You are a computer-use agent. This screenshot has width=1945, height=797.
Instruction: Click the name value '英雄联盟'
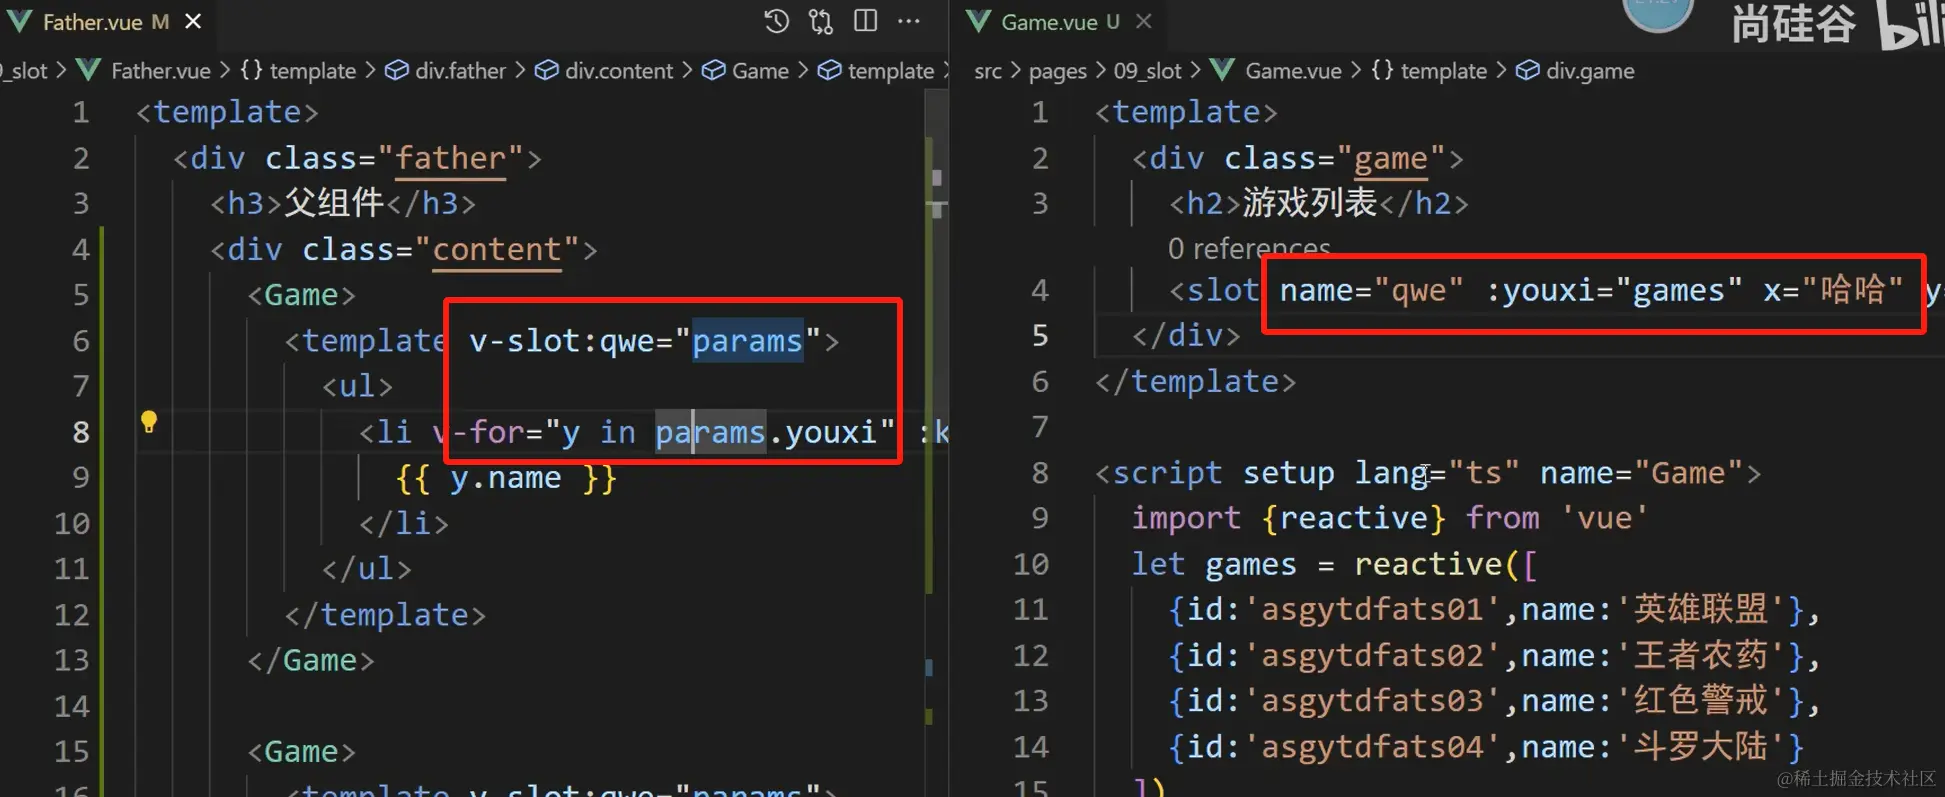1701,609
